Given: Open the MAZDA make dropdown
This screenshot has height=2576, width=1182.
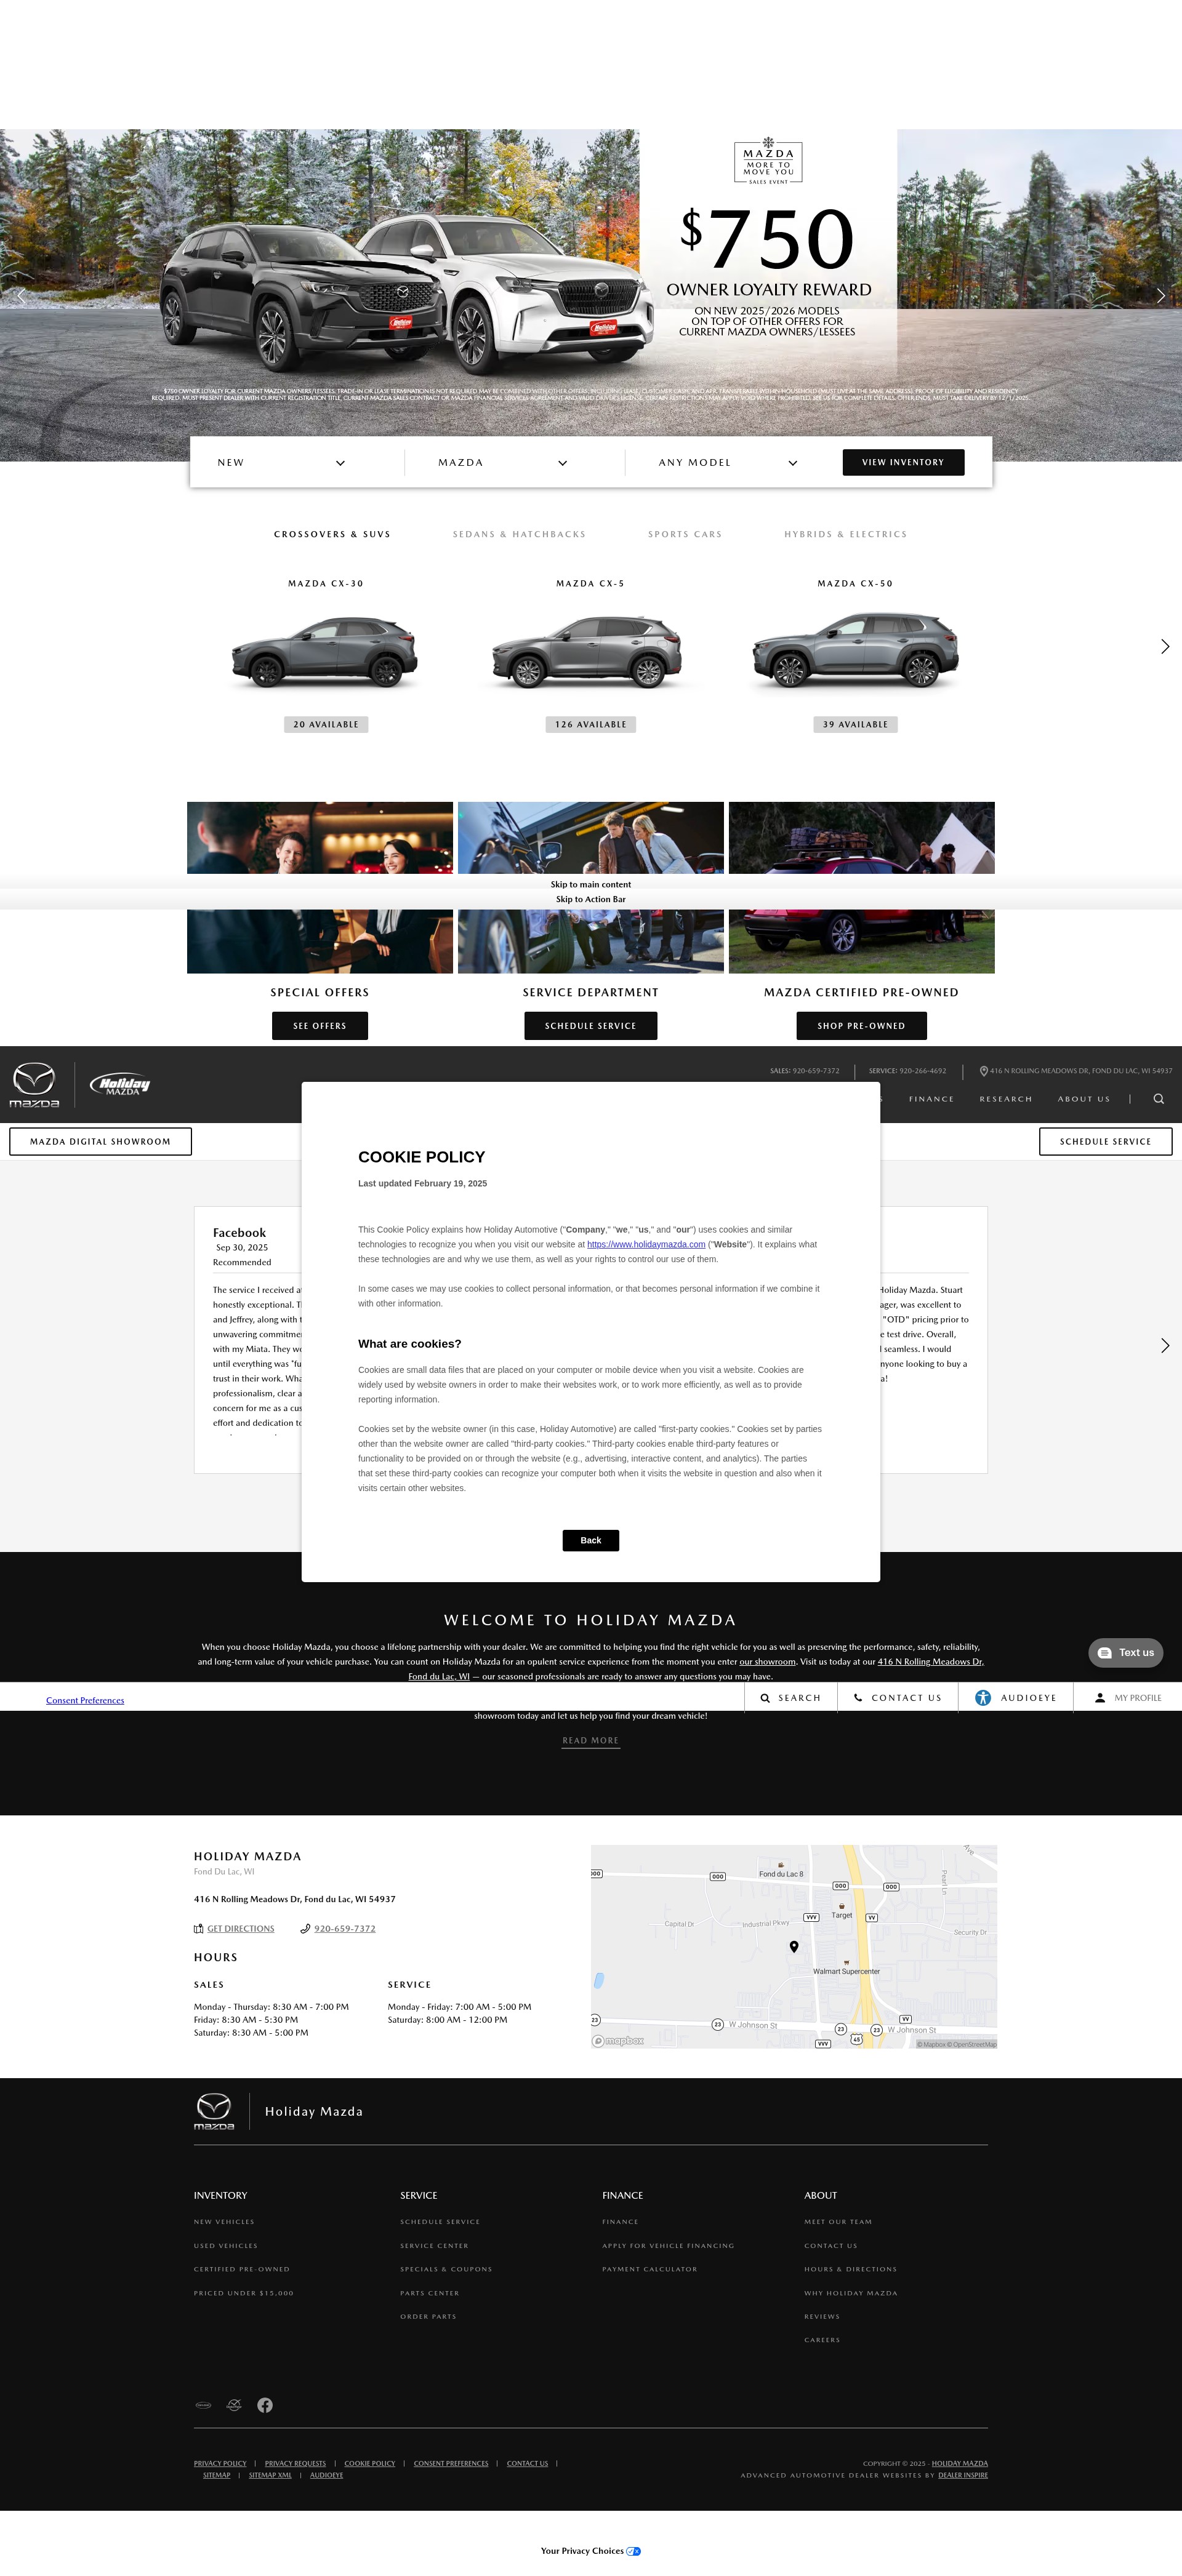Looking at the screenshot, I should [503, 462].
